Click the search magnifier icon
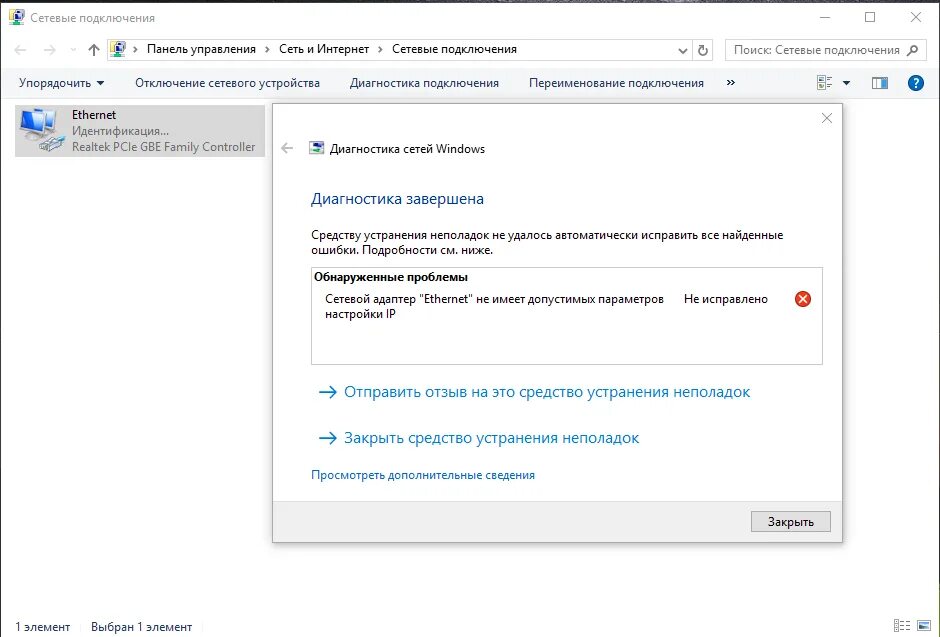Screen dimensions: 940x637 [x=912, y=50]
